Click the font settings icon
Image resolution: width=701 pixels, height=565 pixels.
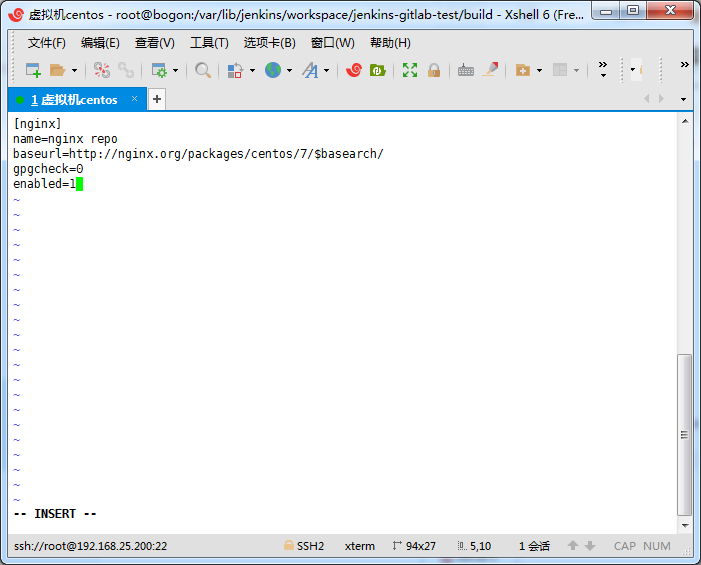coord(310,70)
